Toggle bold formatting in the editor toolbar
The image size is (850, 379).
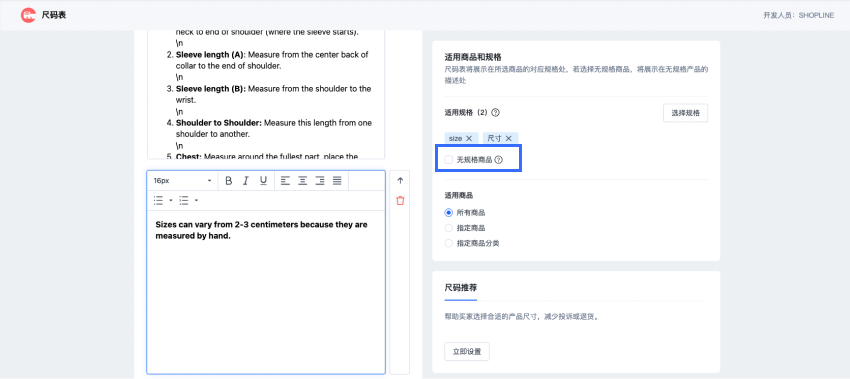229,181
